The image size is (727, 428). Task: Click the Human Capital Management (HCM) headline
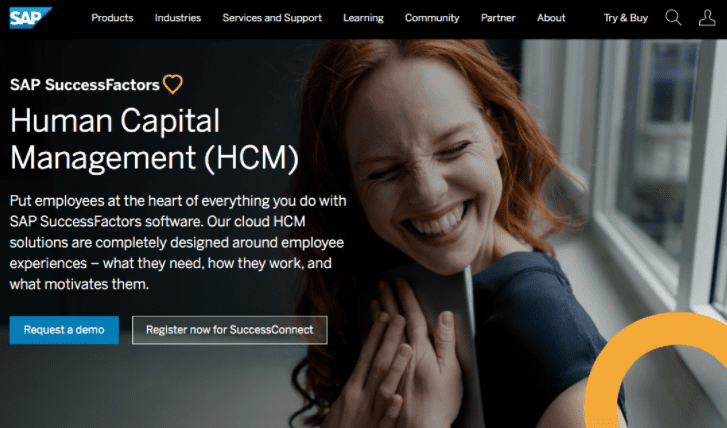(x=154, y=139)
